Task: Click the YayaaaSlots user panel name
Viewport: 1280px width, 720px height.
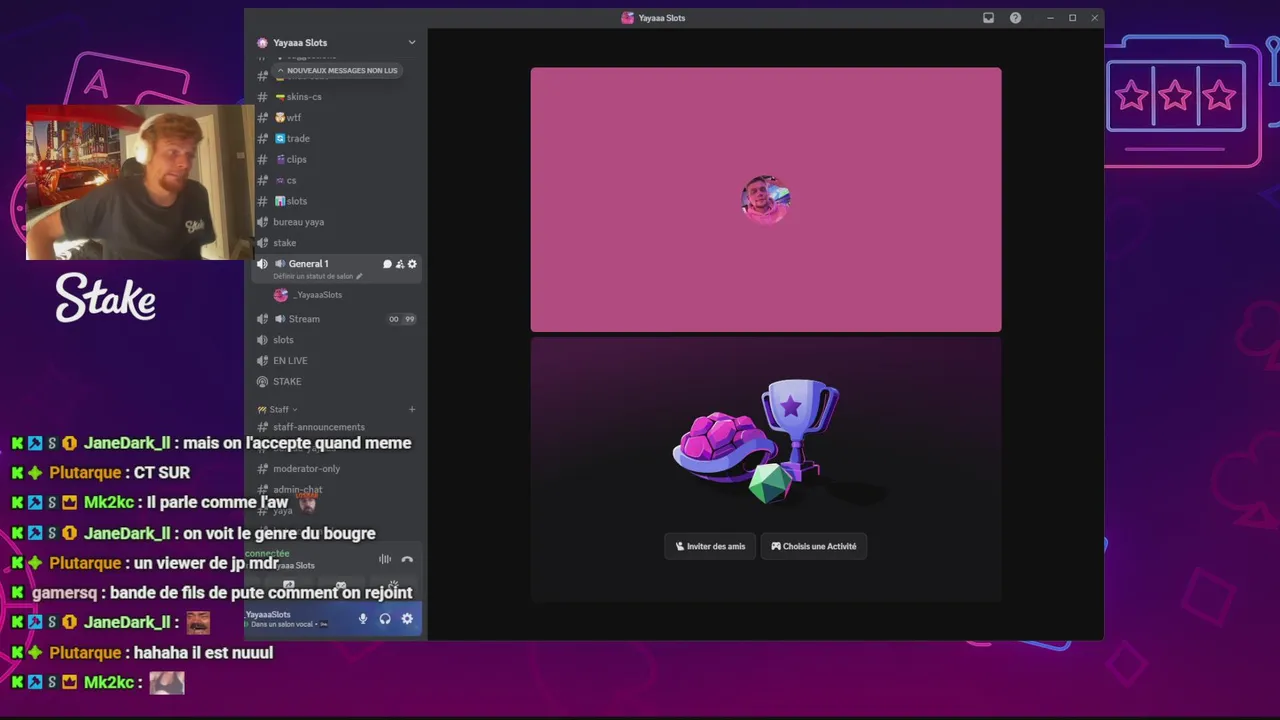Action: (268, 615)
